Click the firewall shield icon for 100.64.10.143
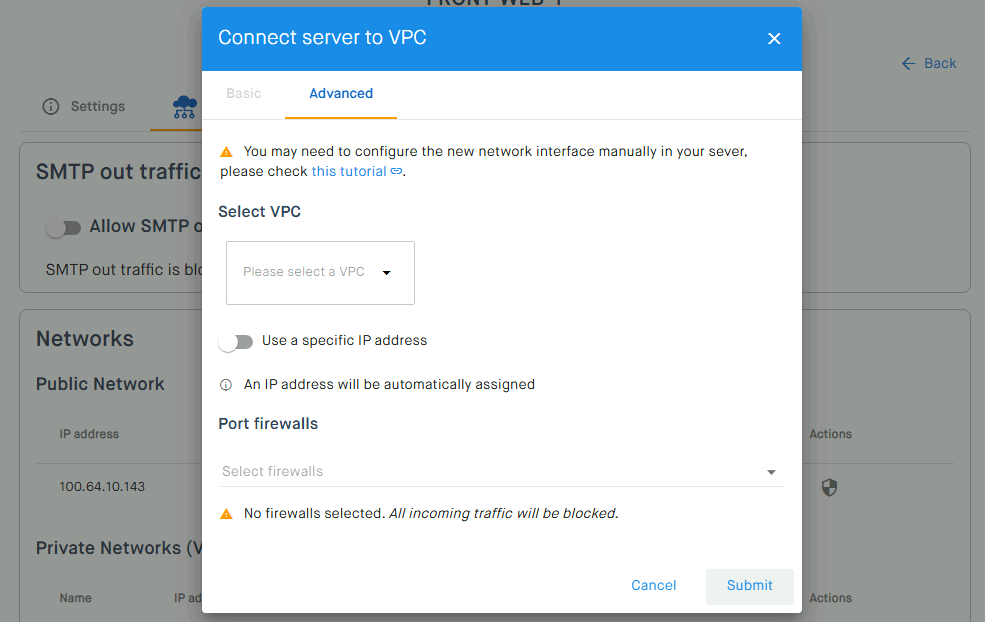The image size is (985, 622). pyautogui.click(x=829, y=487)
